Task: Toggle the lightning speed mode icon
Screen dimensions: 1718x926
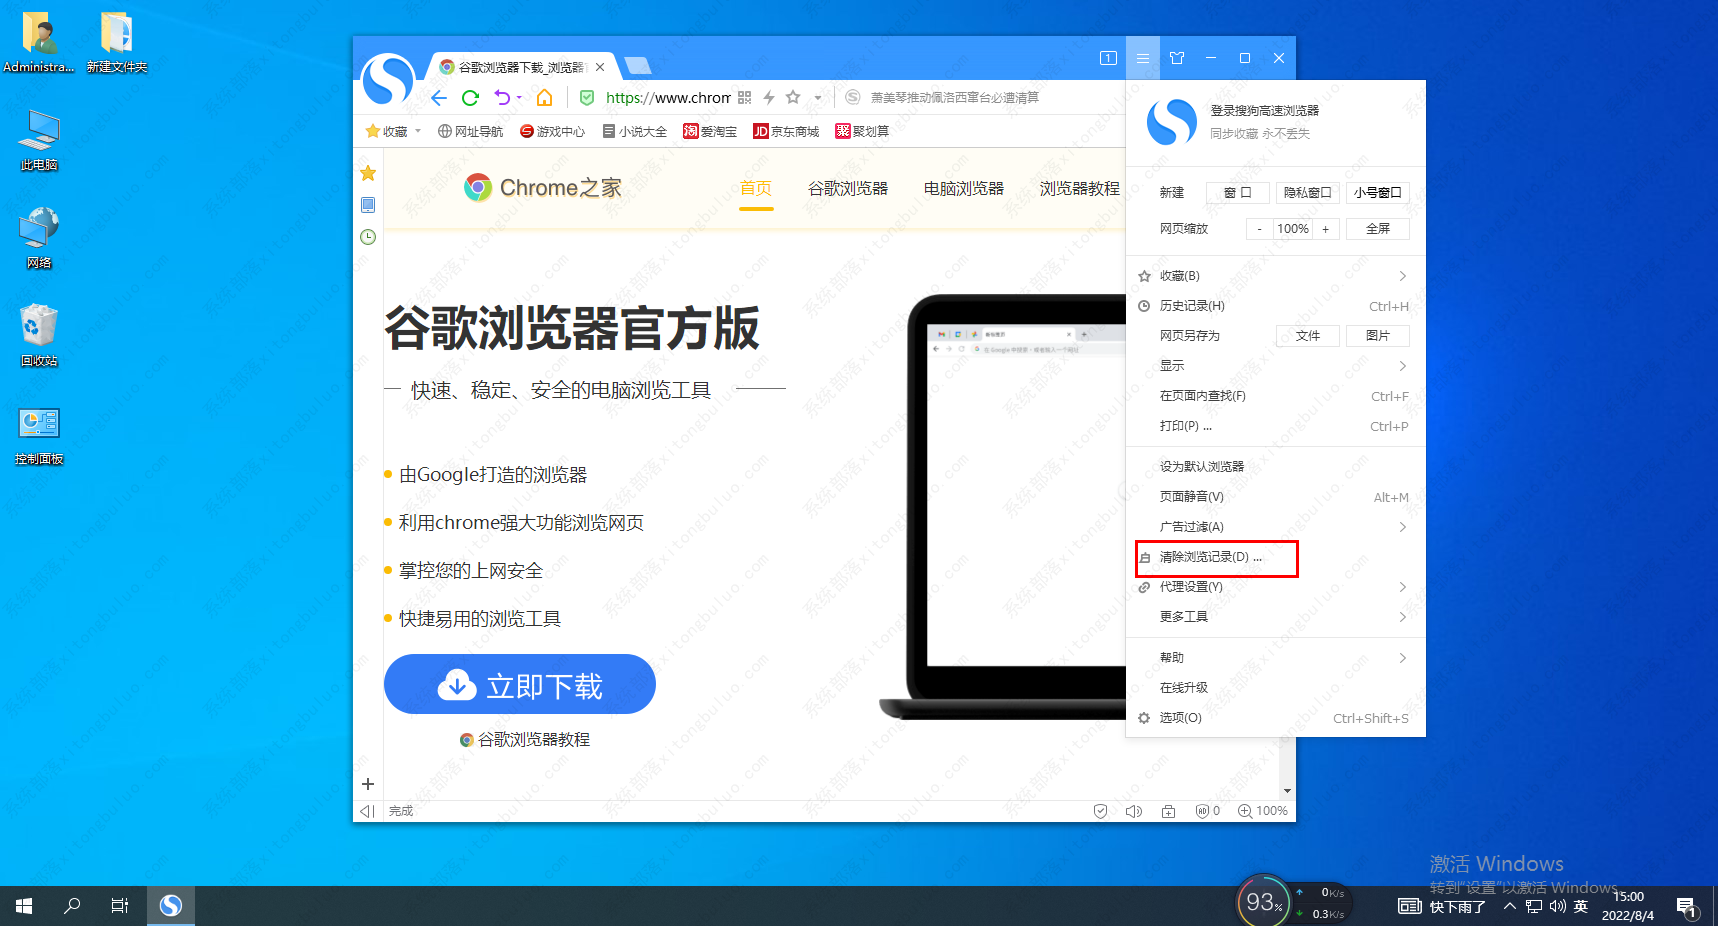Action: pyautogui.click(x=769, y=97)
